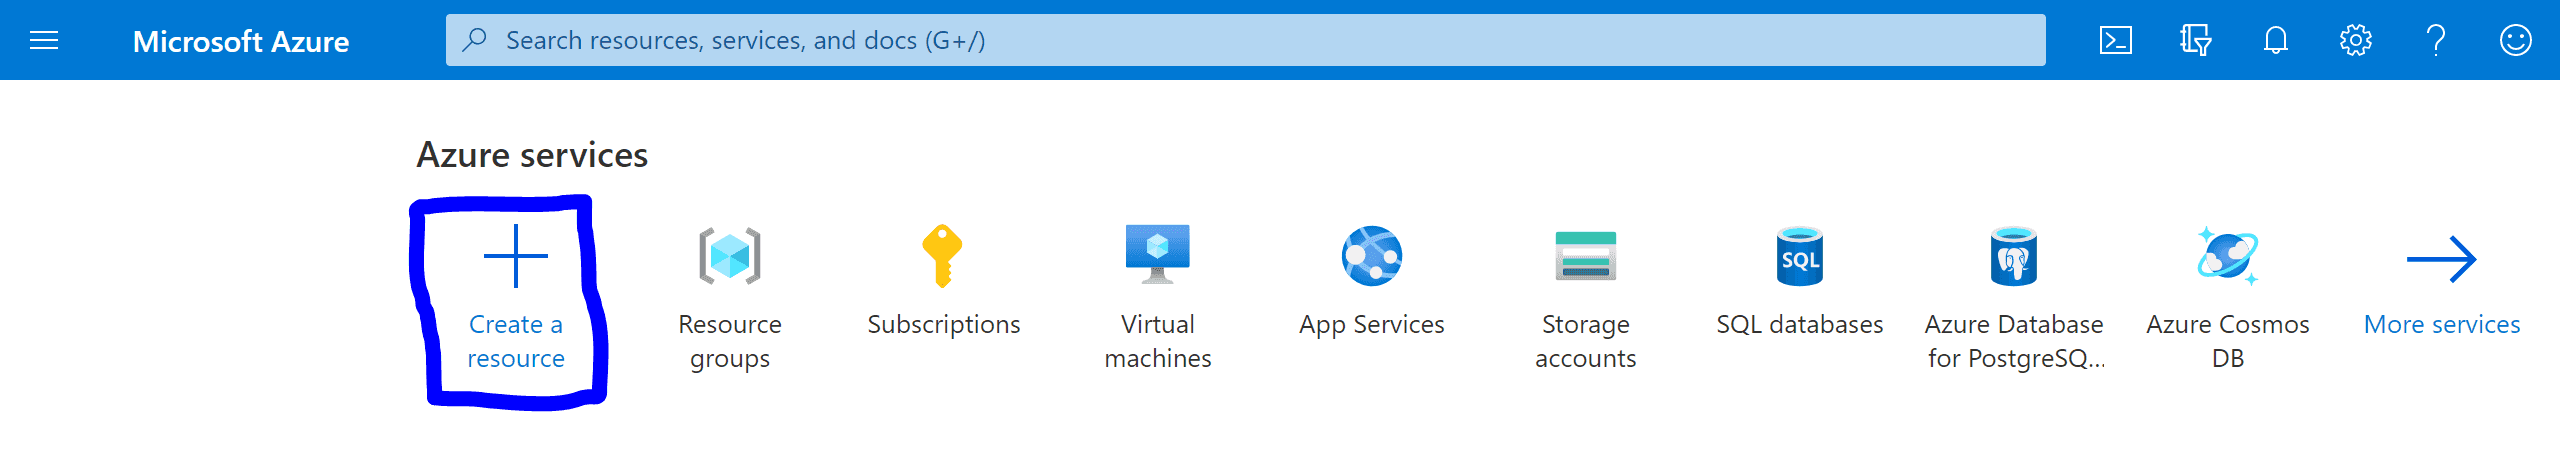
Task: Open the Resource groups cube icon
Action: point(730,256)
